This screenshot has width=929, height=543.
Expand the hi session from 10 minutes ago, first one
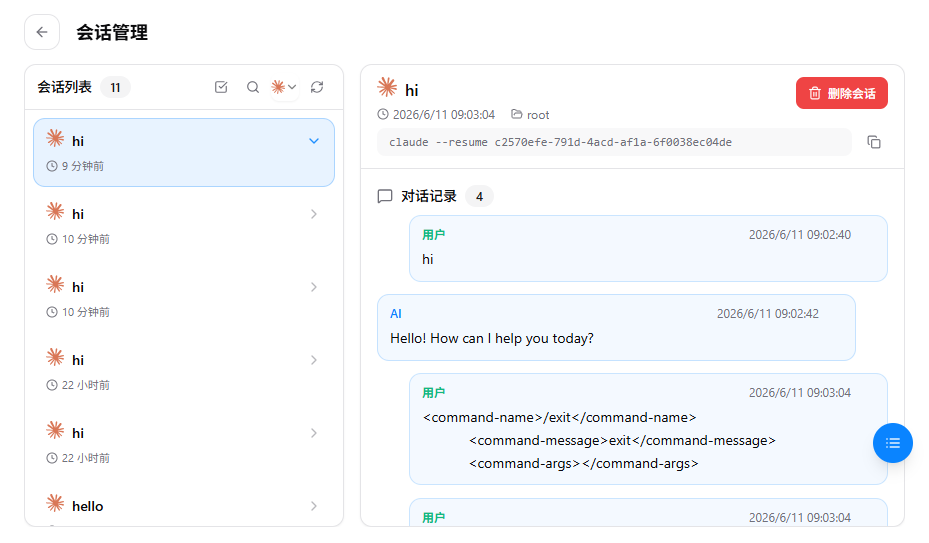click(x=314, y=214)
